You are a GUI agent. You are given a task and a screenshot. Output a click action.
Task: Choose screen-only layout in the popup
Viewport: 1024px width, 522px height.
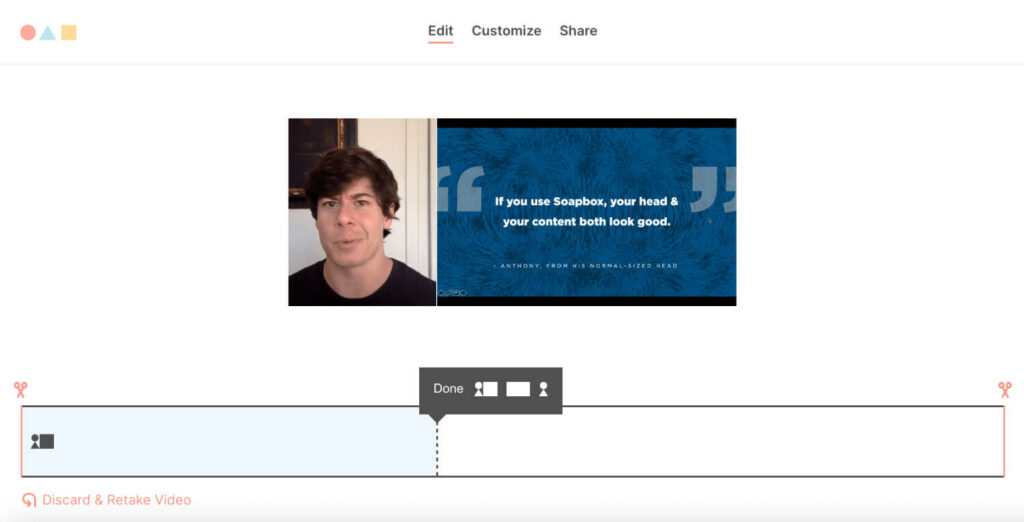(518, 389)
